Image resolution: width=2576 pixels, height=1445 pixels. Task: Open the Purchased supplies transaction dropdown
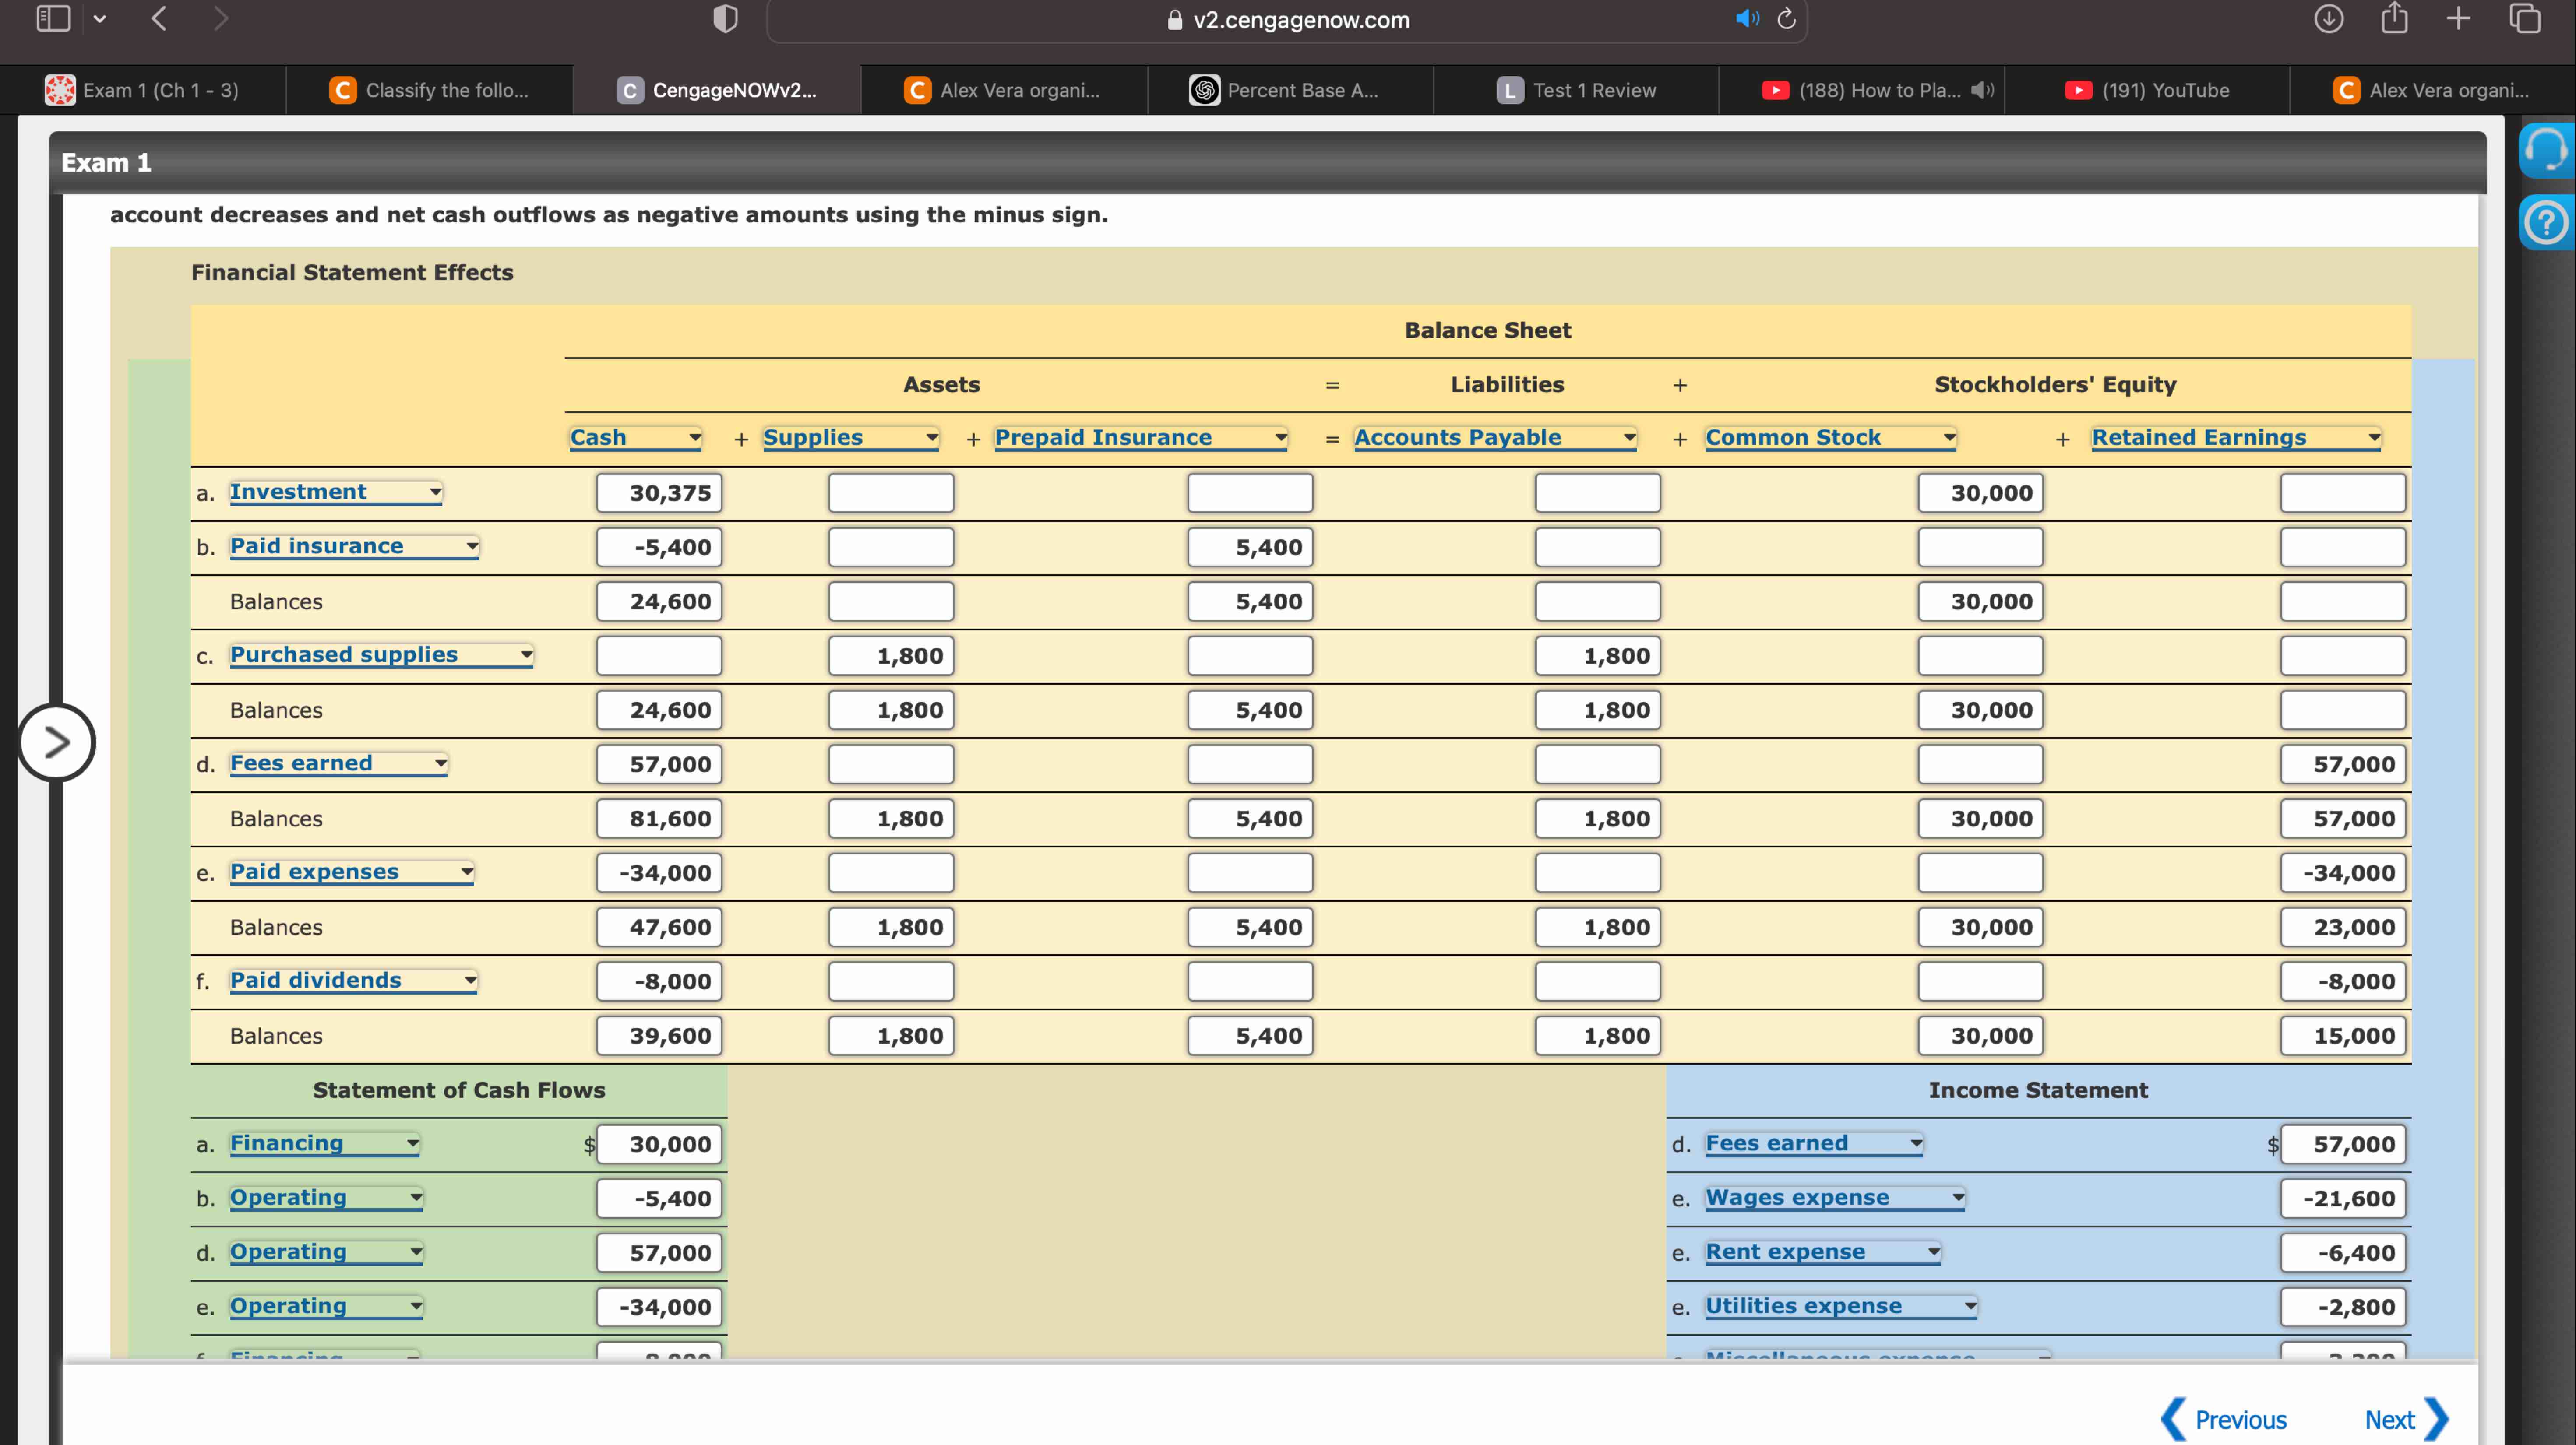coord(382,655)
